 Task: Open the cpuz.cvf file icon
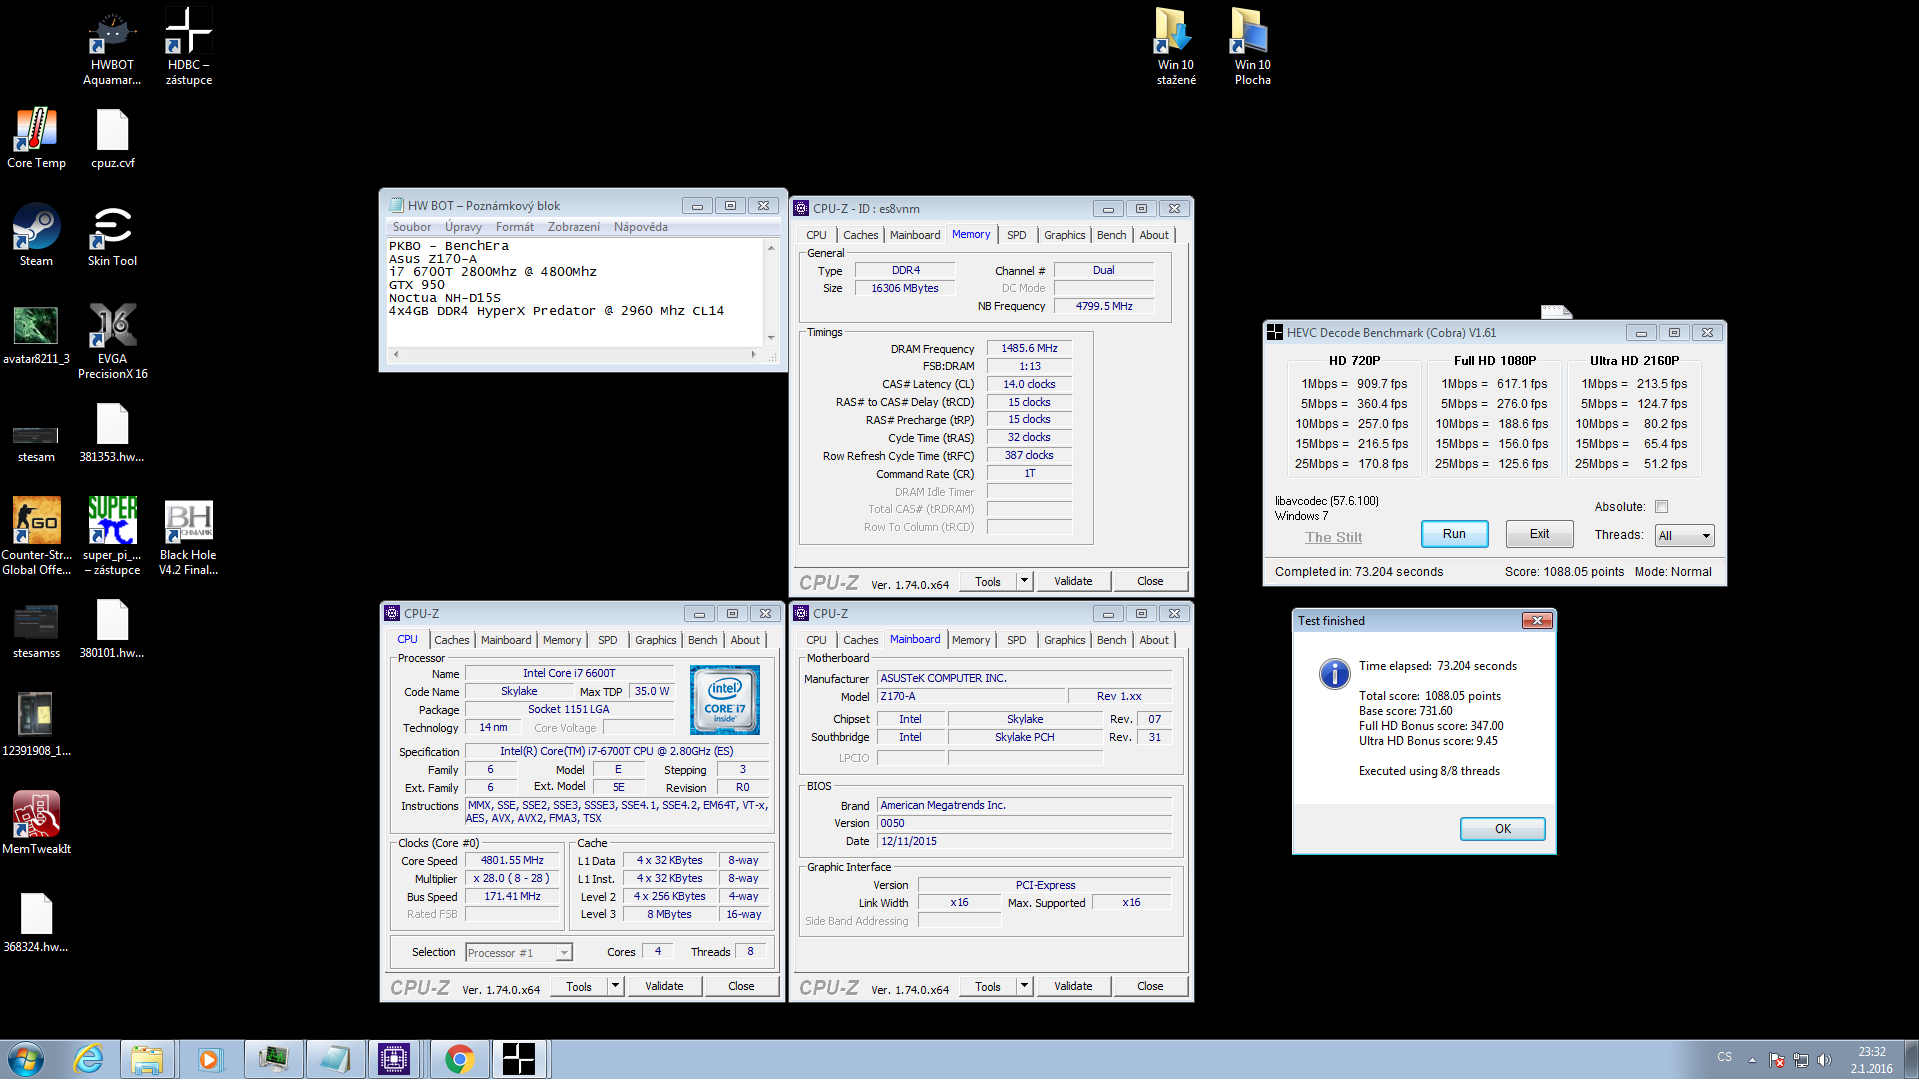point(112,138)
